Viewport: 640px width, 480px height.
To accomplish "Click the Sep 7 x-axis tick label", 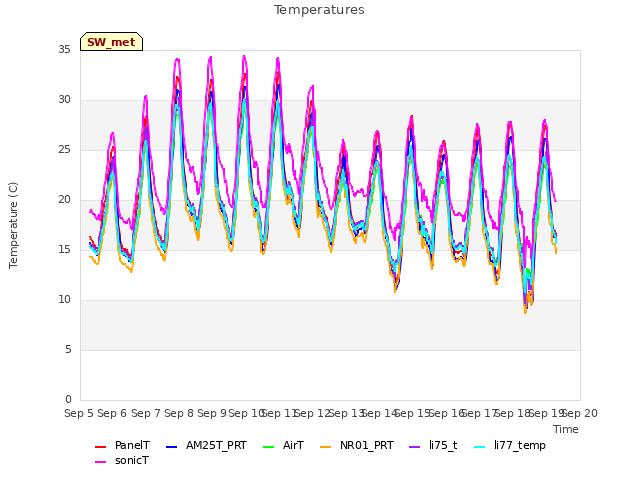I will (x=146, y=413).
